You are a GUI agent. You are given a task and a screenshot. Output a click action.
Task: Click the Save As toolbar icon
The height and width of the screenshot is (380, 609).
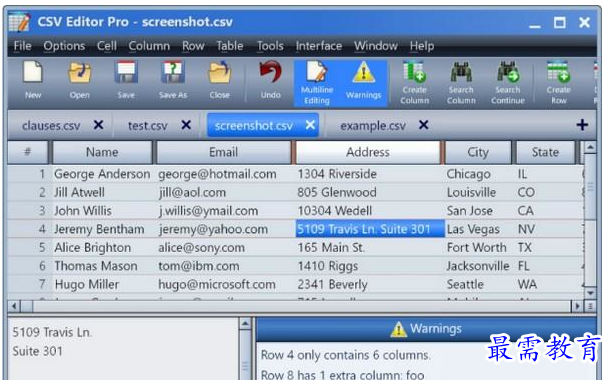pos(172,80)
